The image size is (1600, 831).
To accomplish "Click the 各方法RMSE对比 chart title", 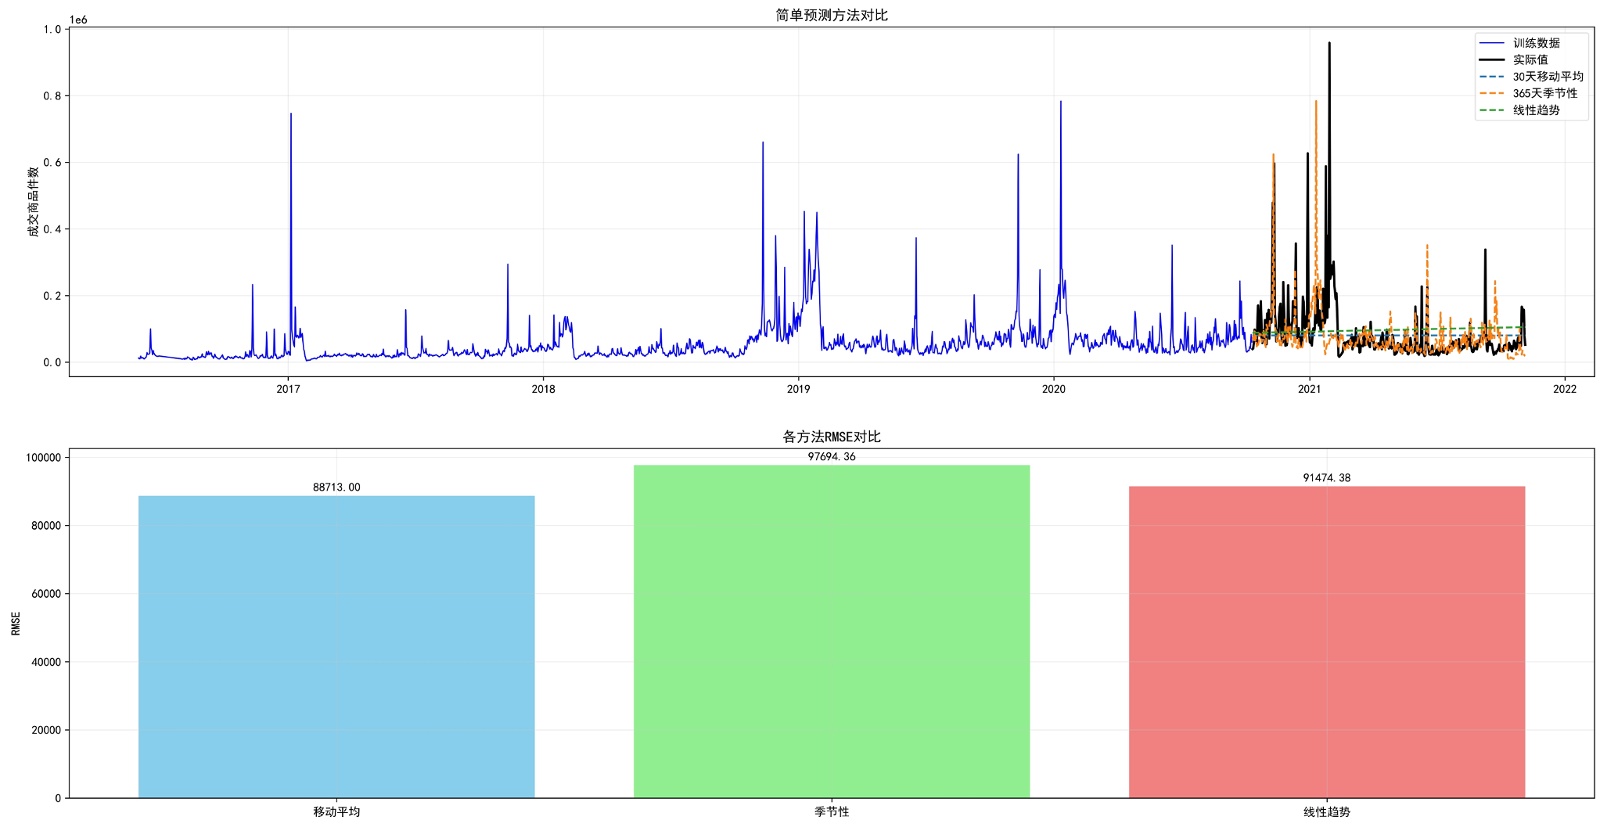I will coord(831,437).
